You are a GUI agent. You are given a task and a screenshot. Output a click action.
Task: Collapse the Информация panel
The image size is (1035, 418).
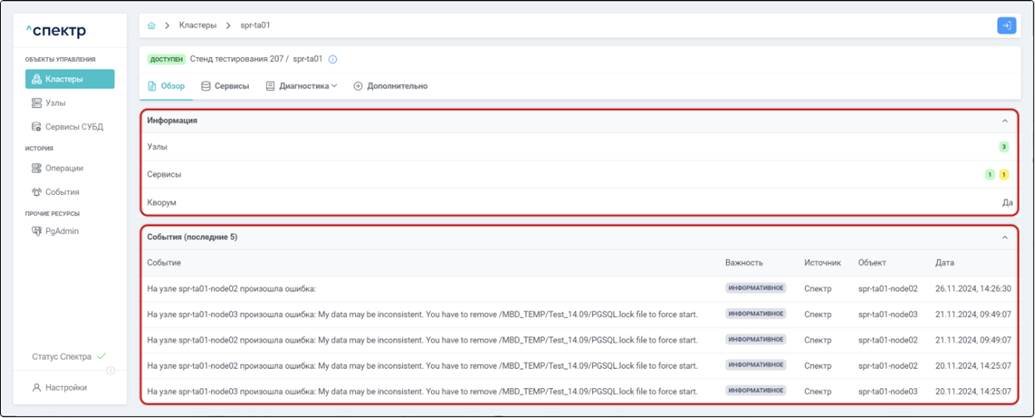click(x=1005, y=121)
